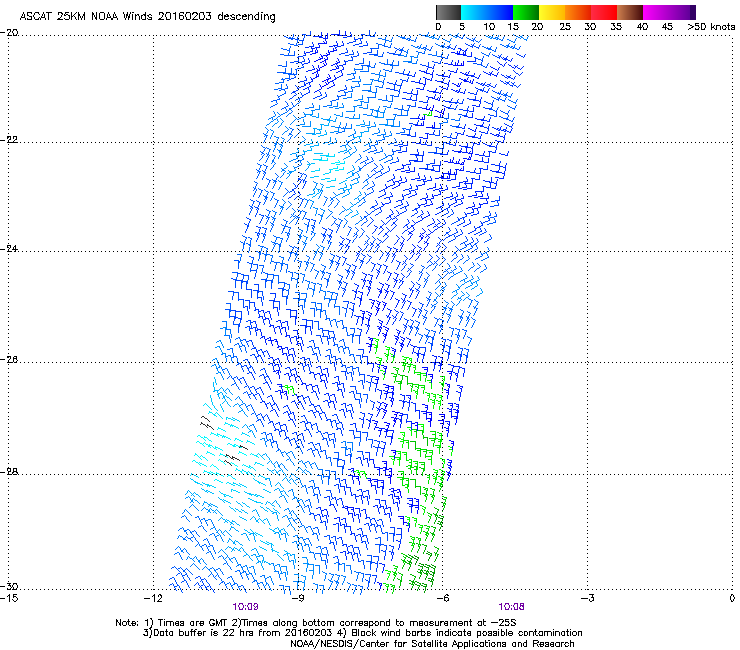Click the -6 longitude axis label
The image size is (740, 650).
[442, 598]
